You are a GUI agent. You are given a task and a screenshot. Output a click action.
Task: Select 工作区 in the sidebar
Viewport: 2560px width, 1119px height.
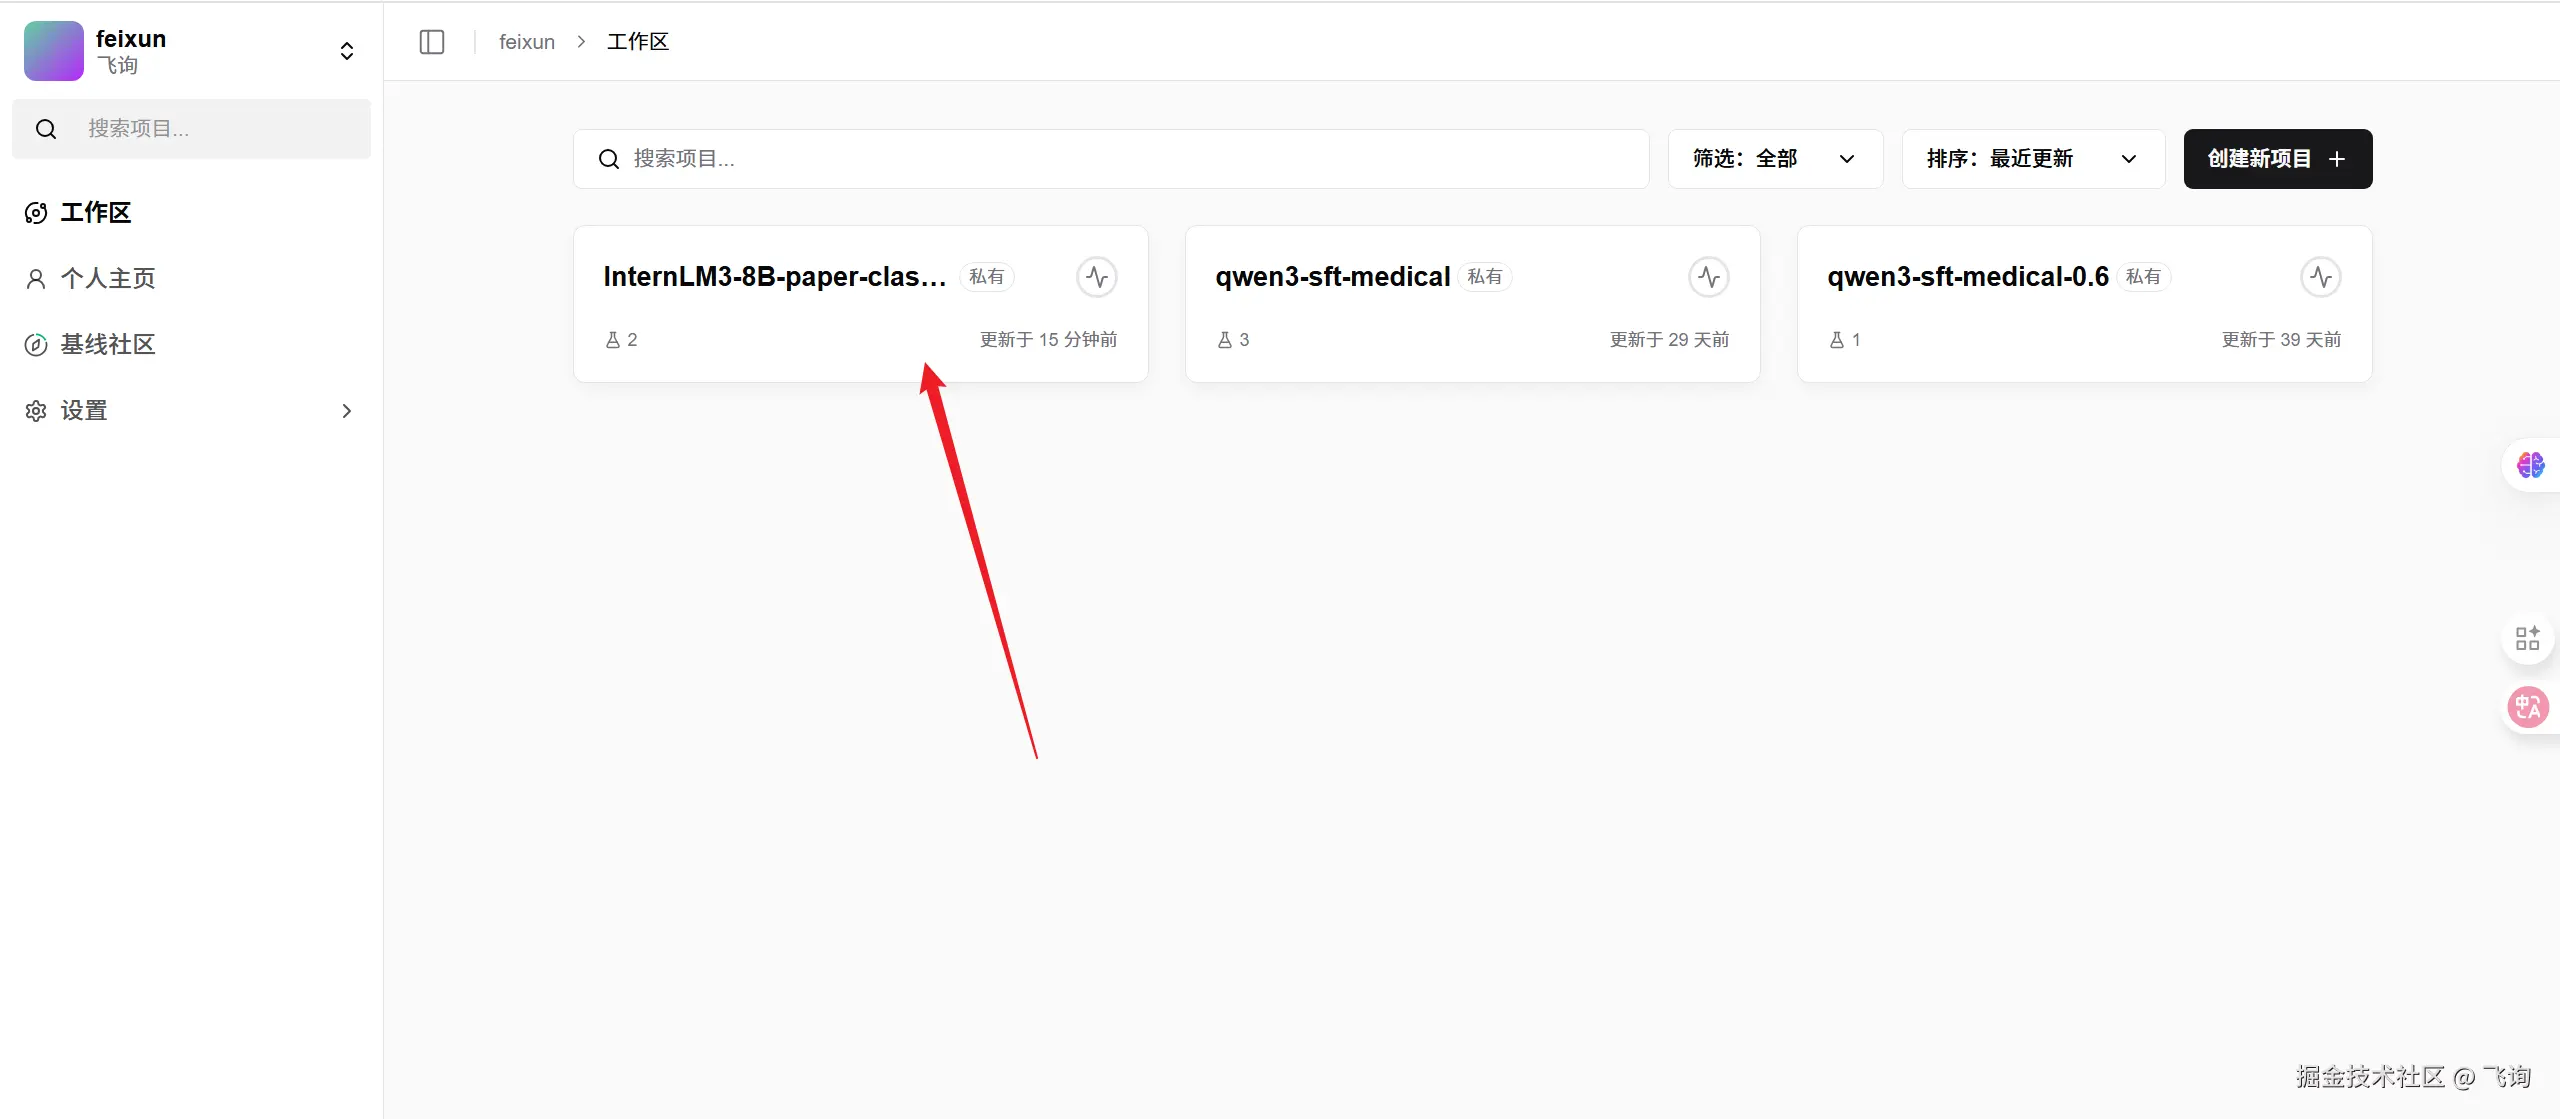click(x=96, y=212)
